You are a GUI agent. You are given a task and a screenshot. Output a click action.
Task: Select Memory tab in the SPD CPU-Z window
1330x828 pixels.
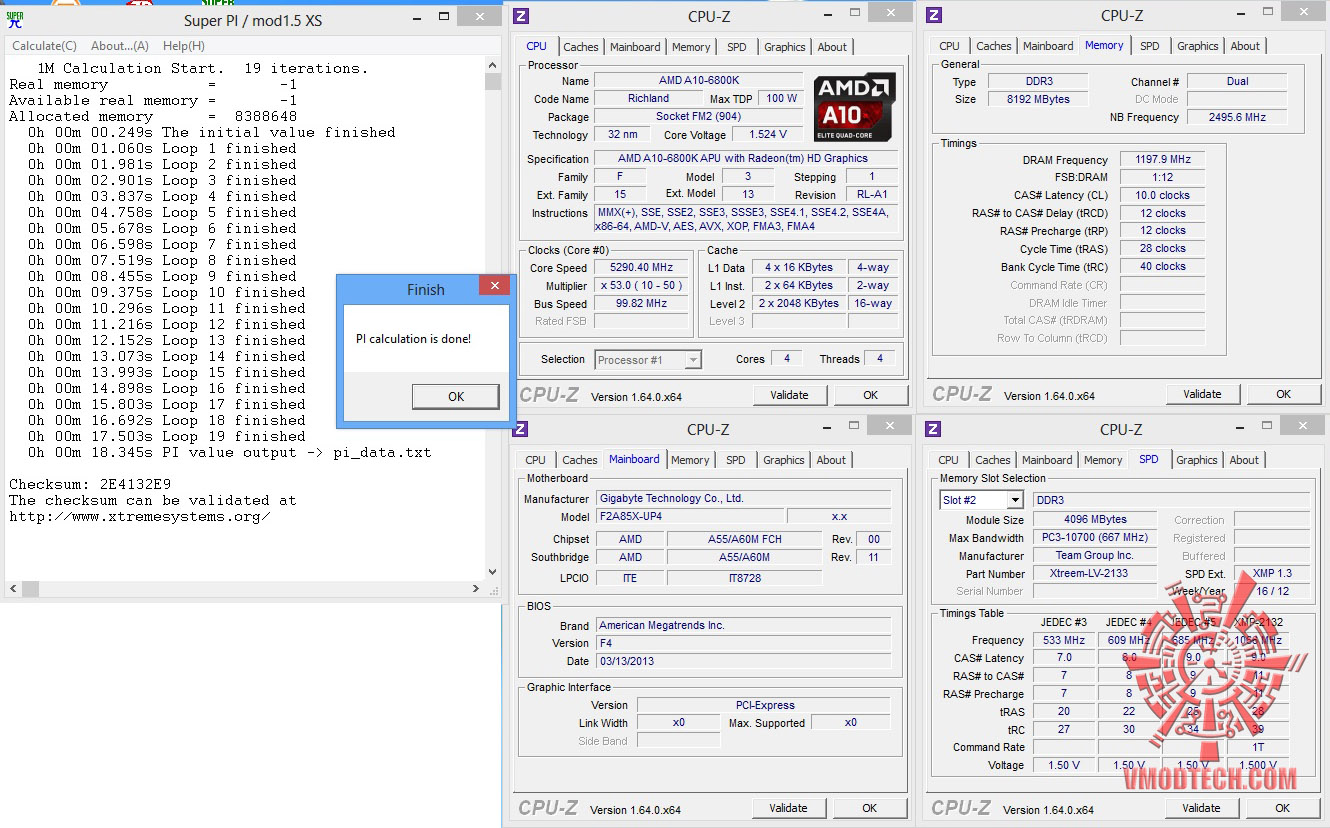pos(1103,460)
